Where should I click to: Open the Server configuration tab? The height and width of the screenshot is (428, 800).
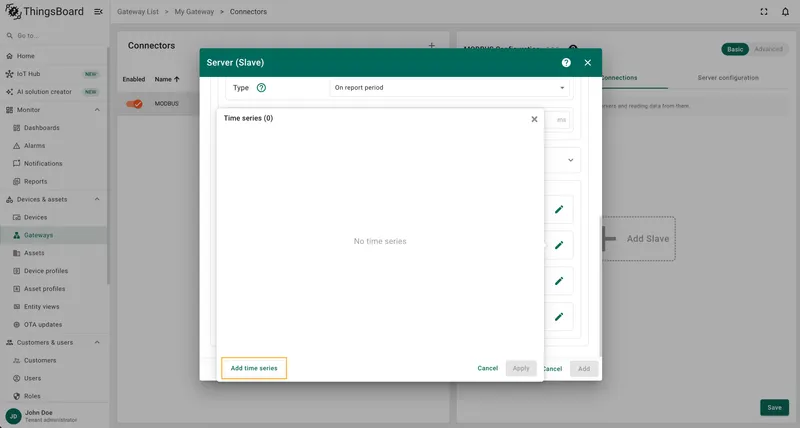pos(728,78)
